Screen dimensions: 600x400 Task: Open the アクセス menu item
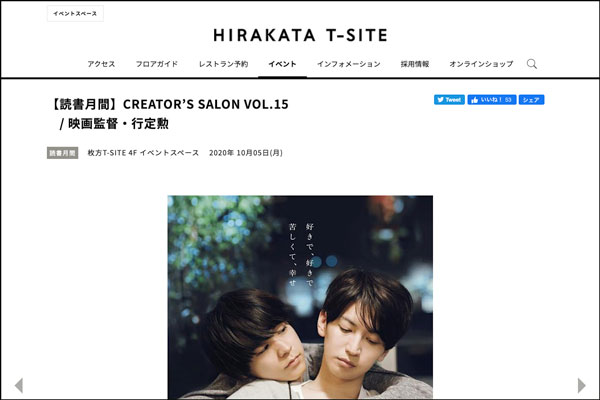(101, 64)
